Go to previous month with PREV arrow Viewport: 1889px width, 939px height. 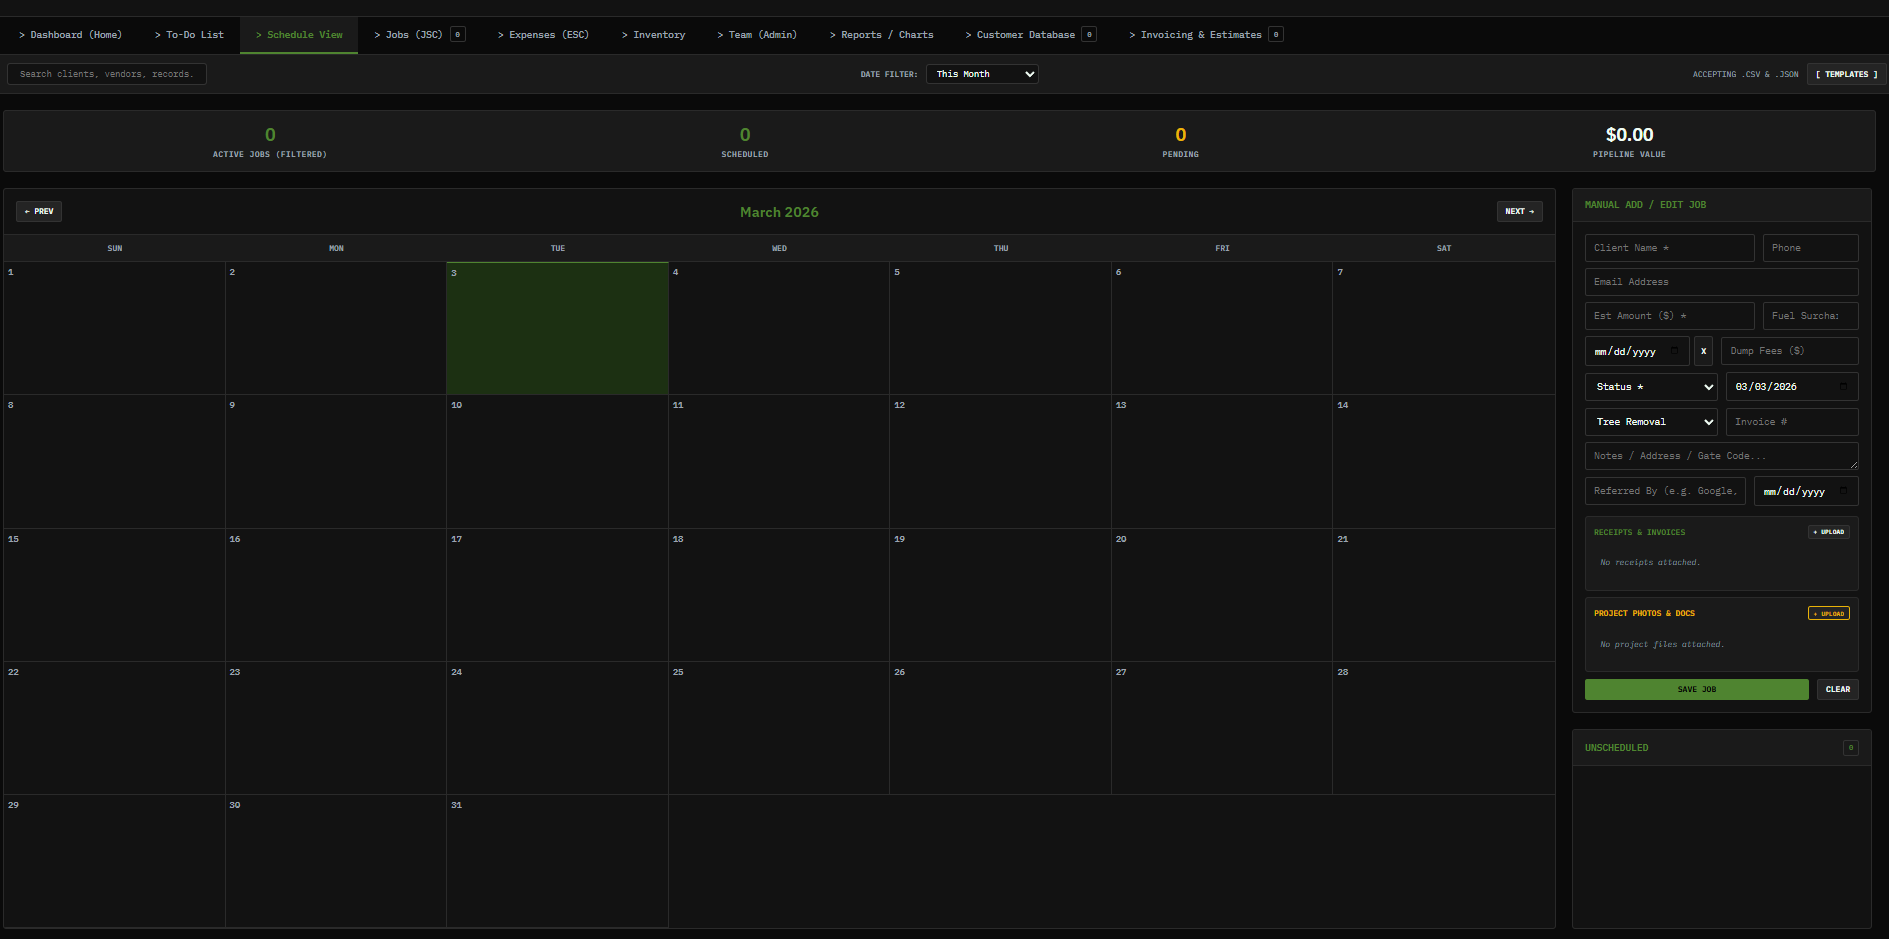pyautogui.click(x=39, y=212)
